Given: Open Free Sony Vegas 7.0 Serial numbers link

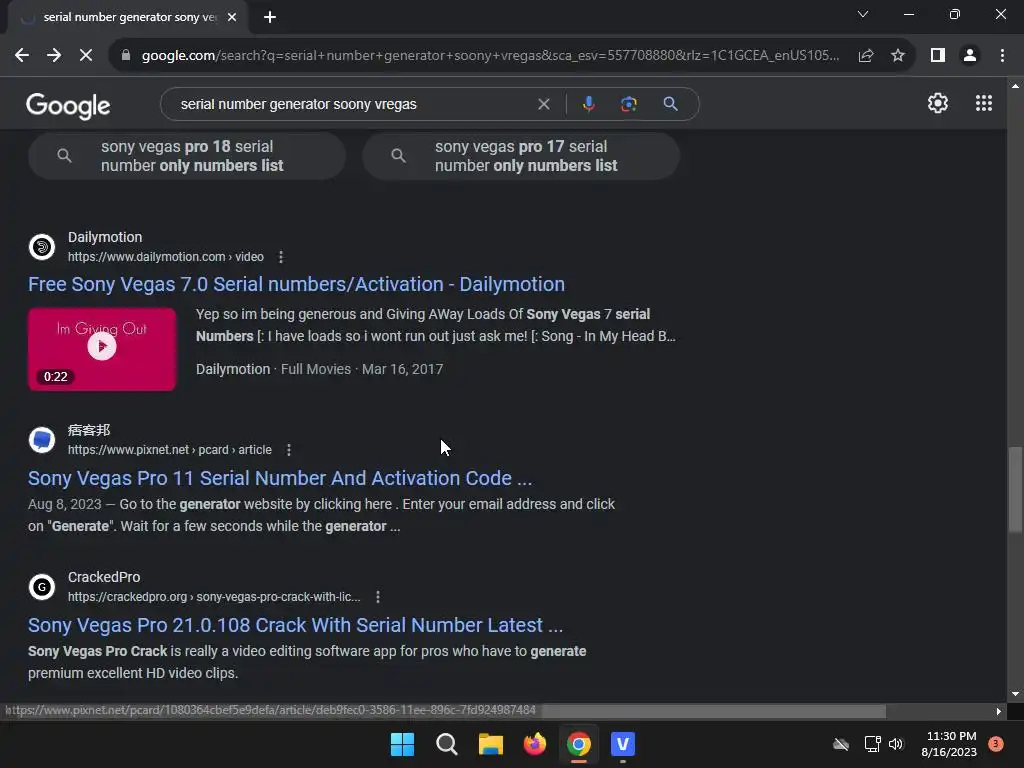Looking at the screenshot, I should coord(296,284).
